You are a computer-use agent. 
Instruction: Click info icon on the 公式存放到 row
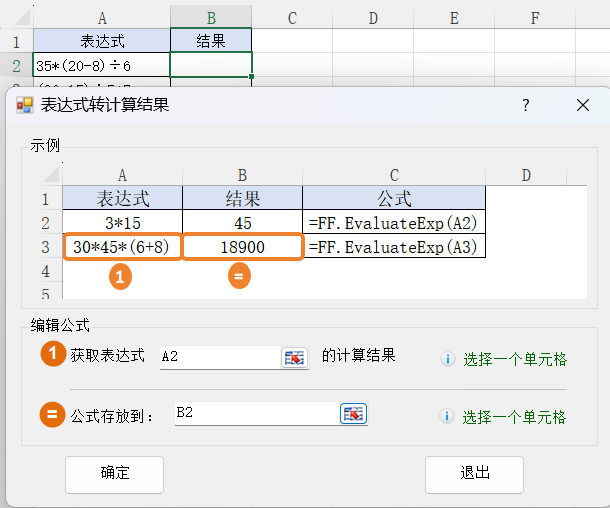[x=448, y=417]
